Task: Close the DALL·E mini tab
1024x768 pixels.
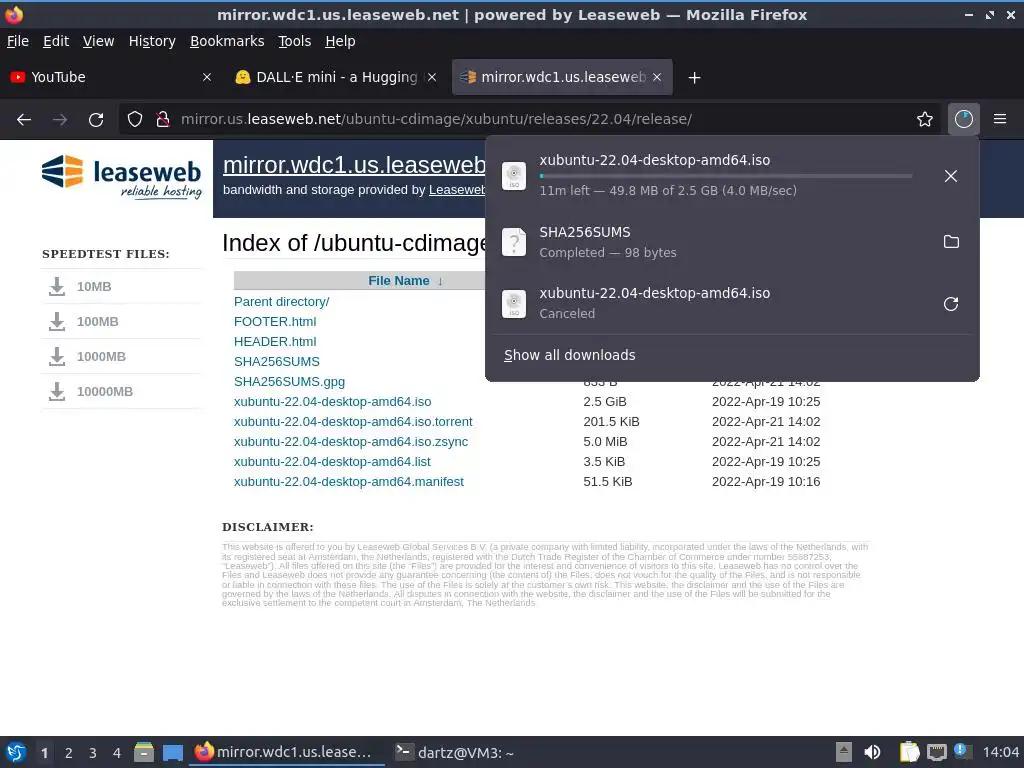Action: point(432,77)
